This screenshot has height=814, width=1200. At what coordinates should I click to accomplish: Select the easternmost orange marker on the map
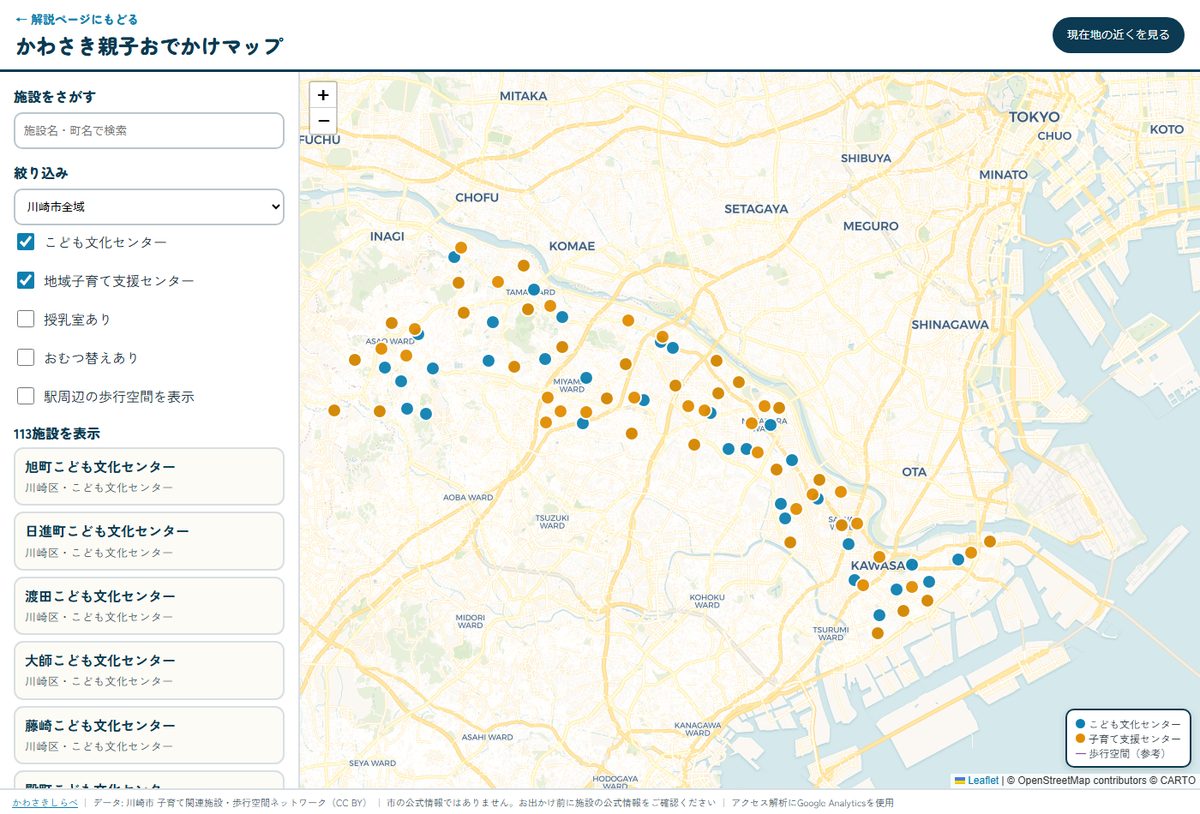click(990, 541)
